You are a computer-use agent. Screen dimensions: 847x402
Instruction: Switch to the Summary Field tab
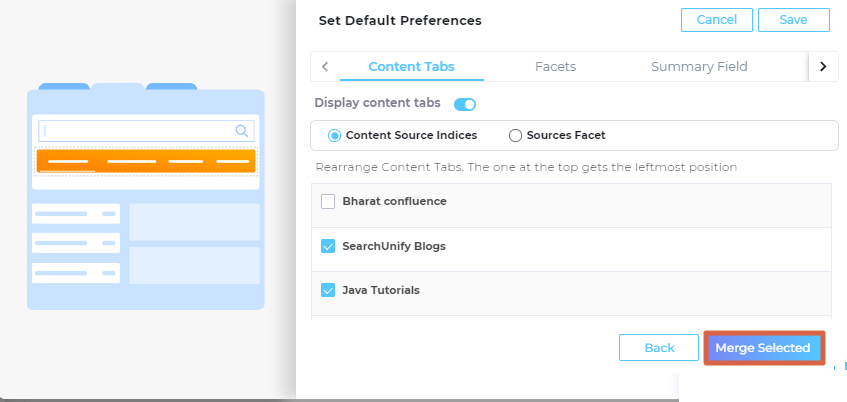[699, 67]
